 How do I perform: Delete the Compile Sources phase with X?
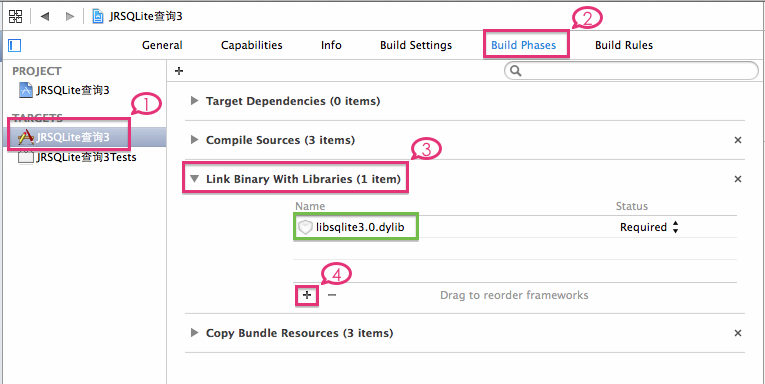(738, 140)
